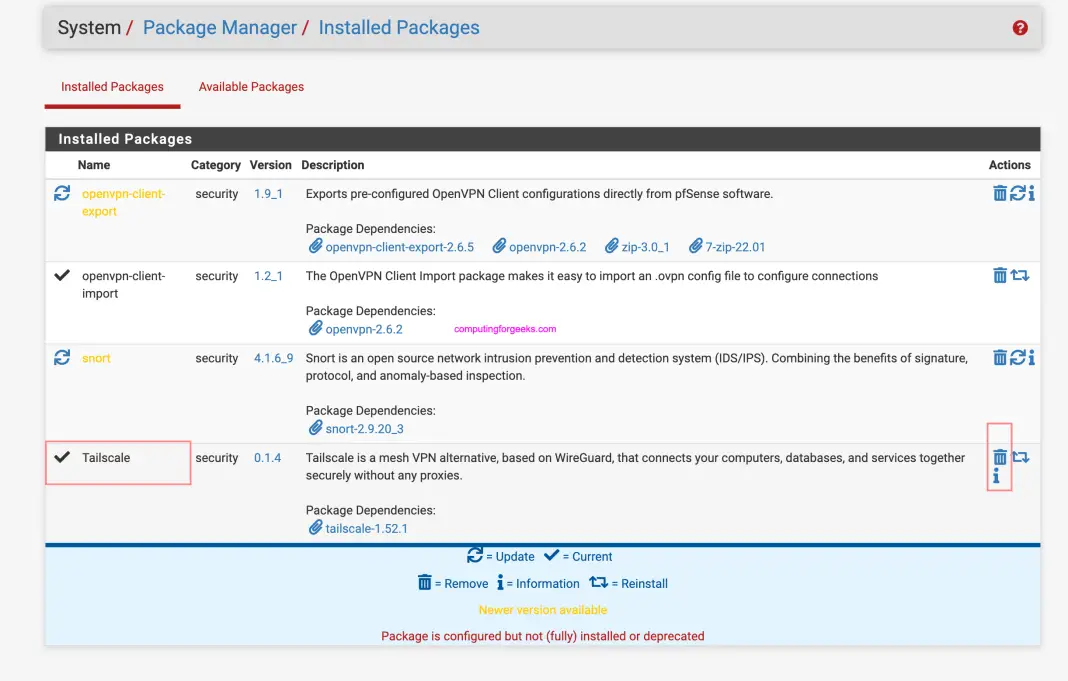Screen dimensions: 1068x681
Task: Open information for the snort package
Action: click(x=1032, y=357)
